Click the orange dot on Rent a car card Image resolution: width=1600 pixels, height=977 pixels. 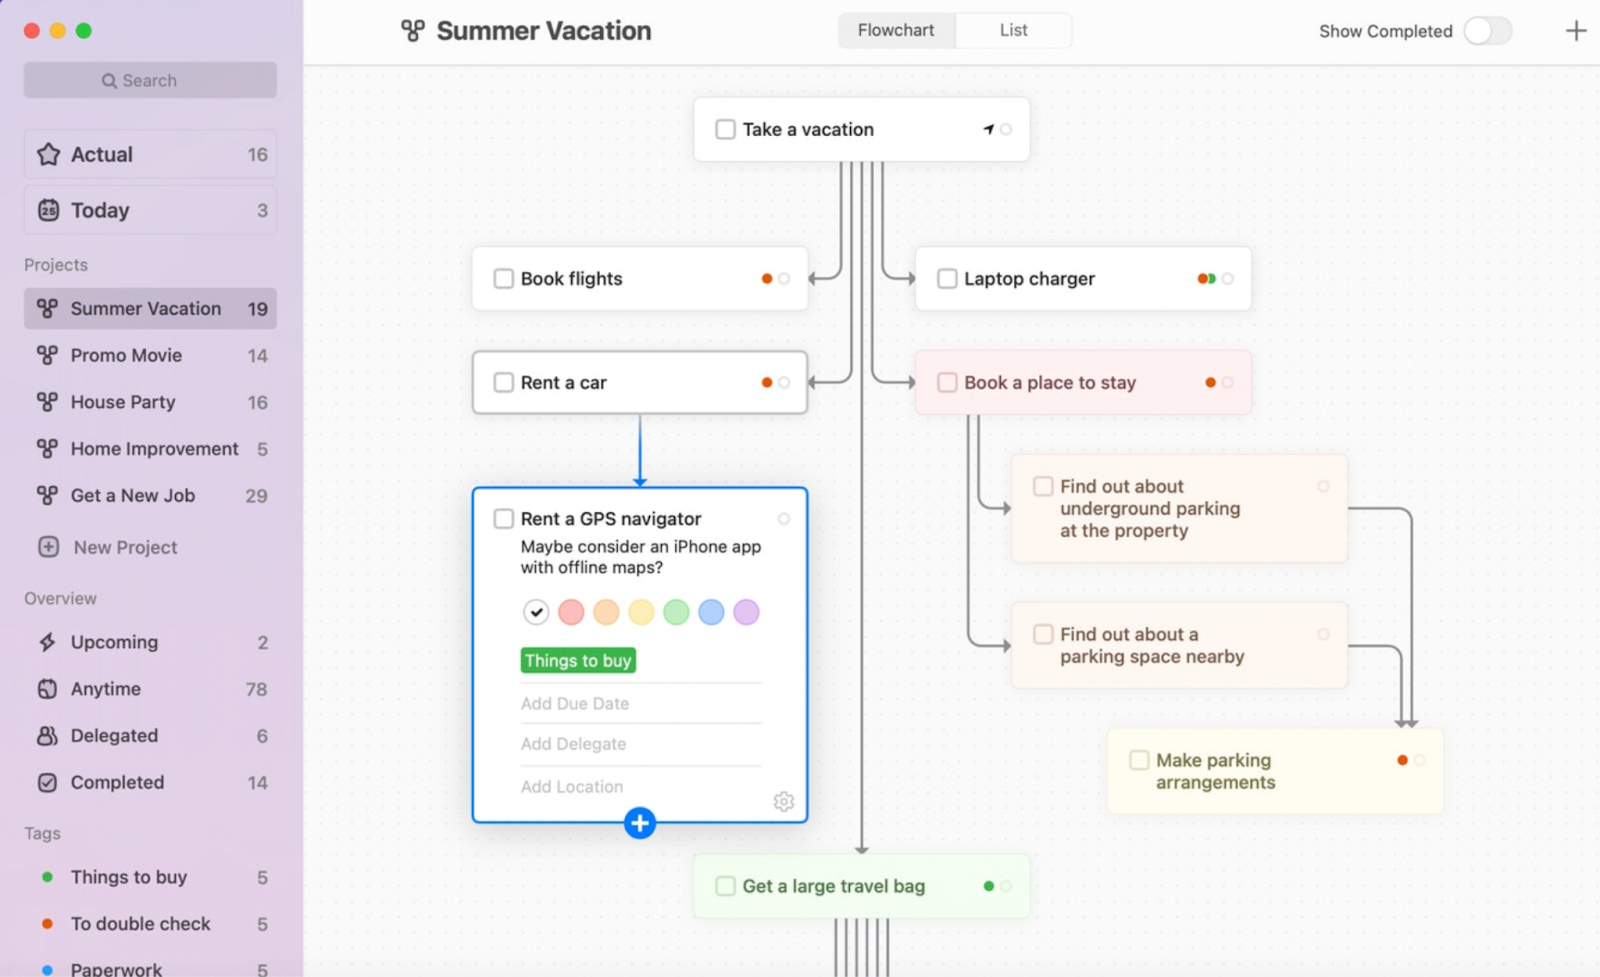pos(767,383)
